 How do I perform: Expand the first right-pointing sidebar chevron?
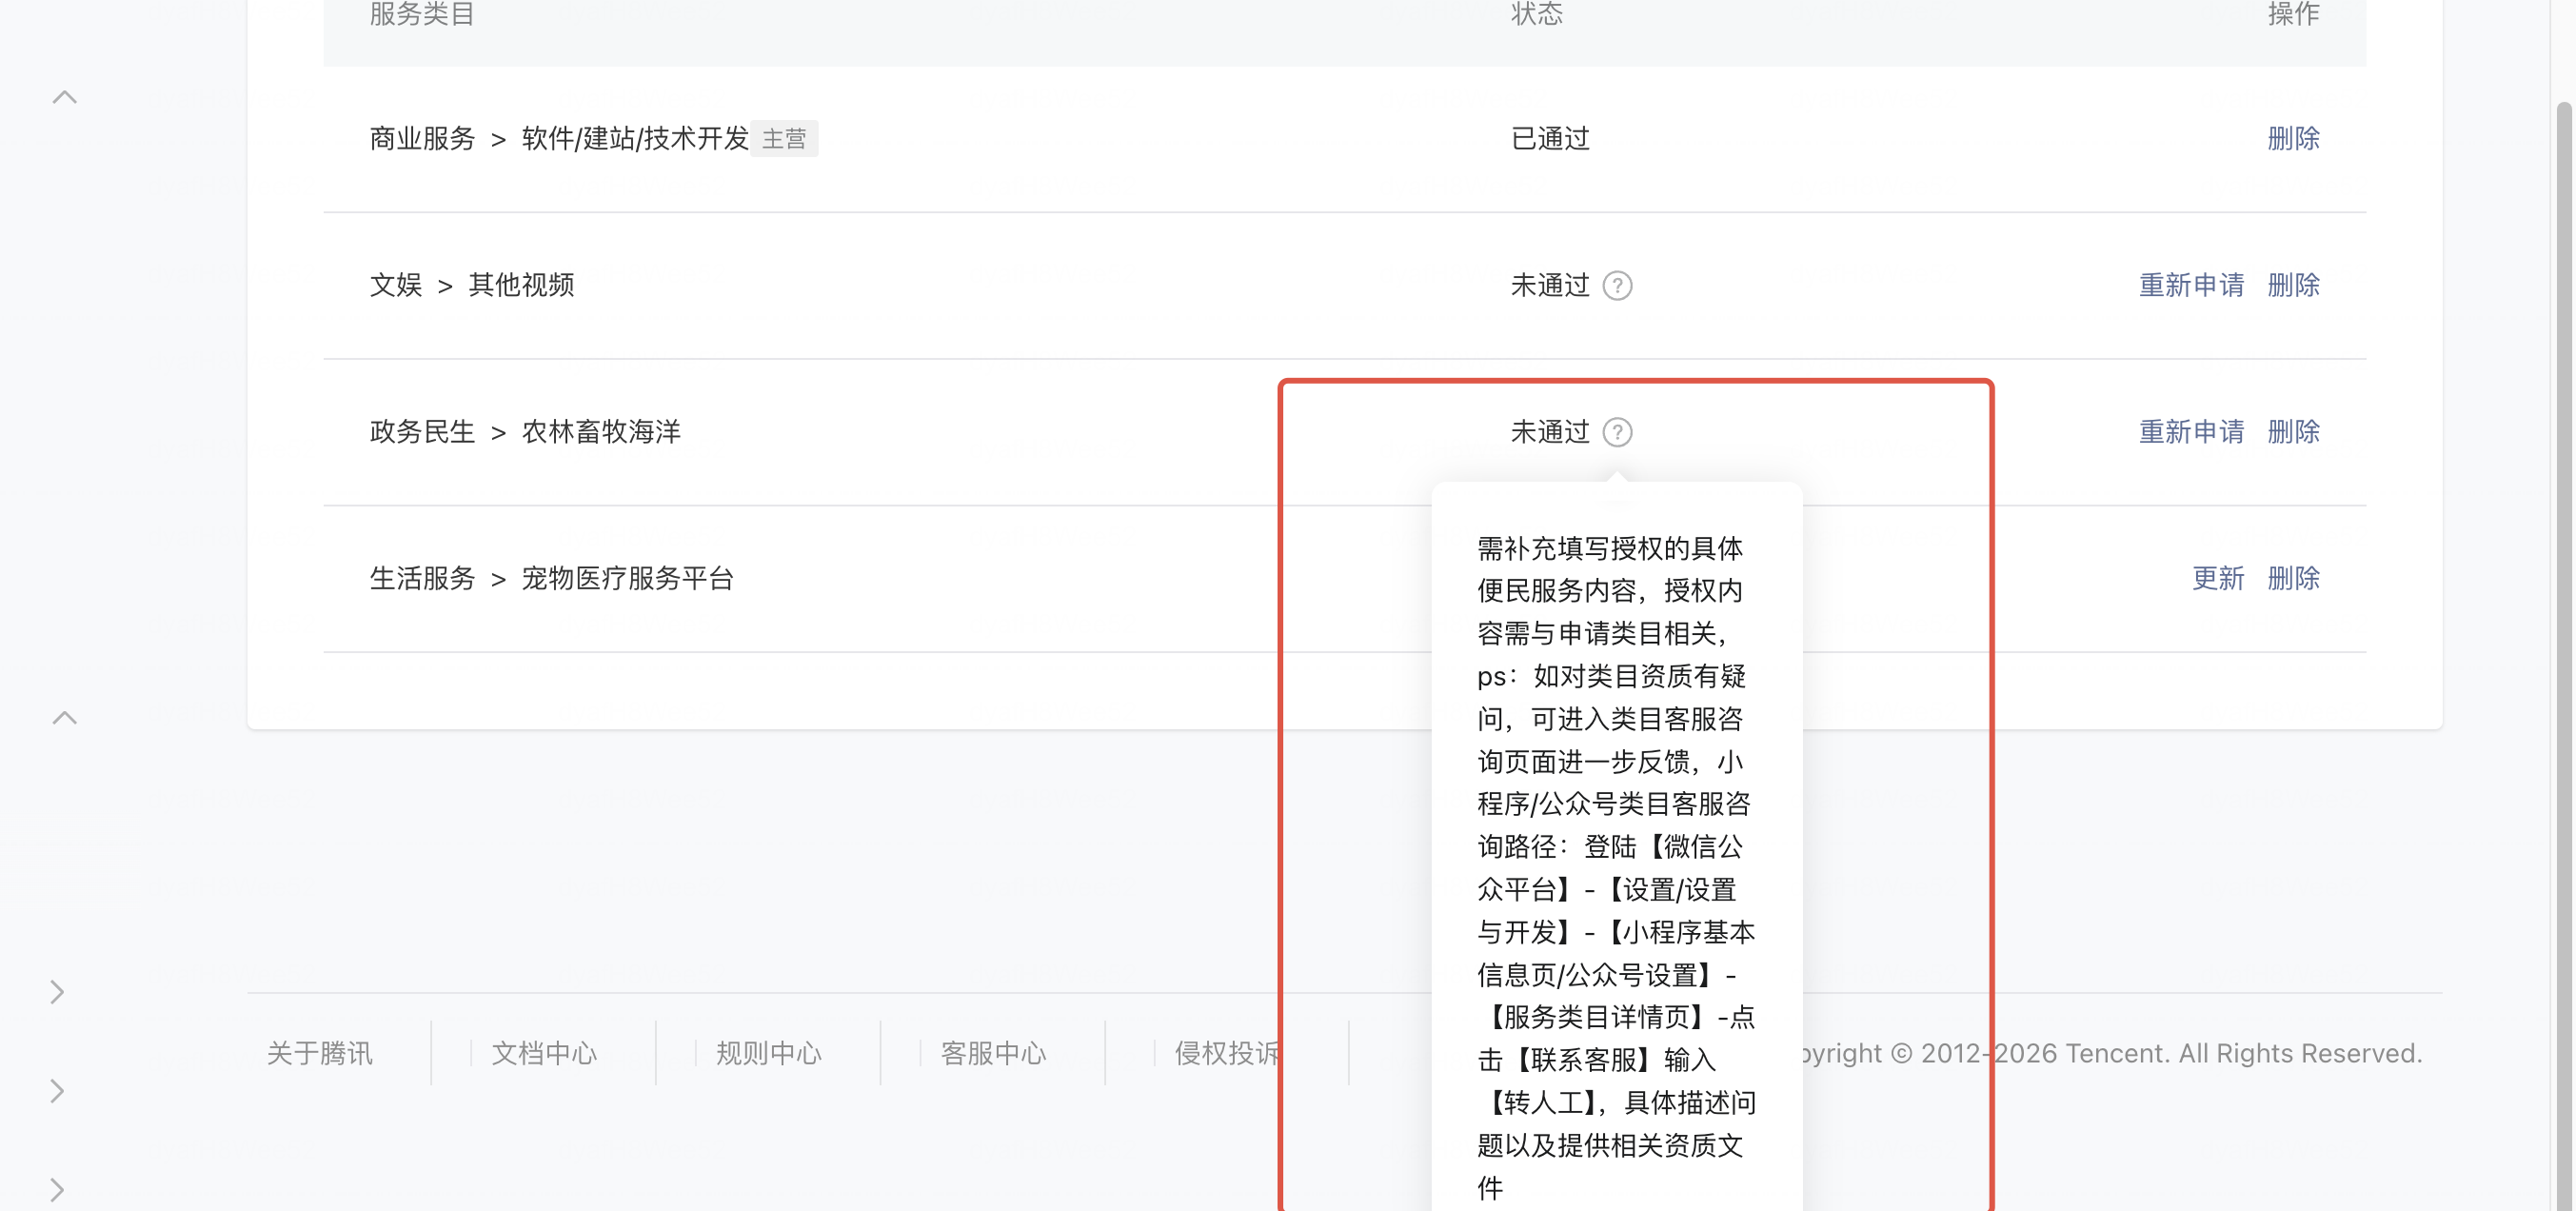point(57,991)
